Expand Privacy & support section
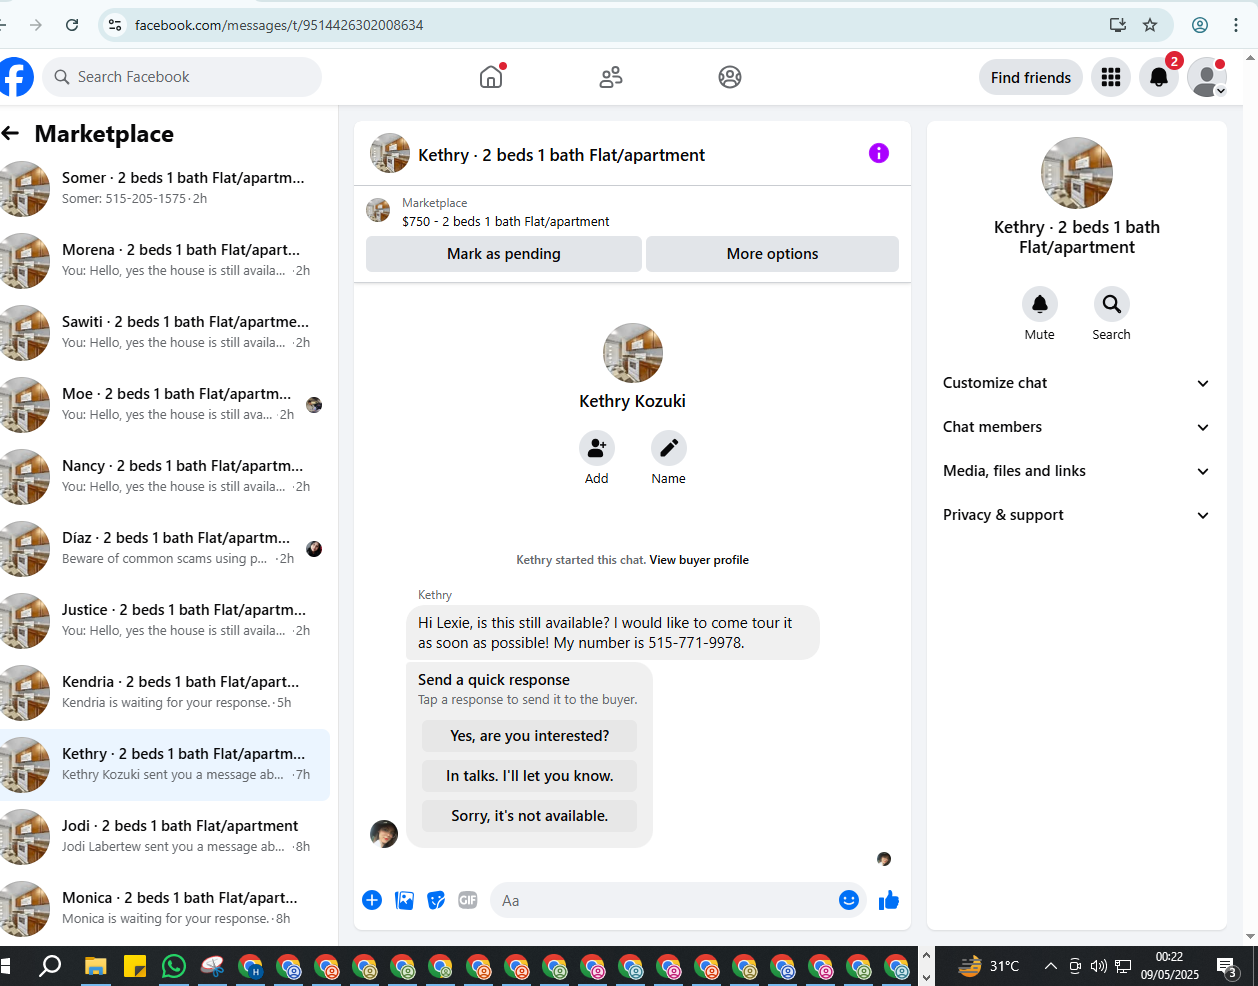Screen dimensions: 1258x986 [1077, 515]
